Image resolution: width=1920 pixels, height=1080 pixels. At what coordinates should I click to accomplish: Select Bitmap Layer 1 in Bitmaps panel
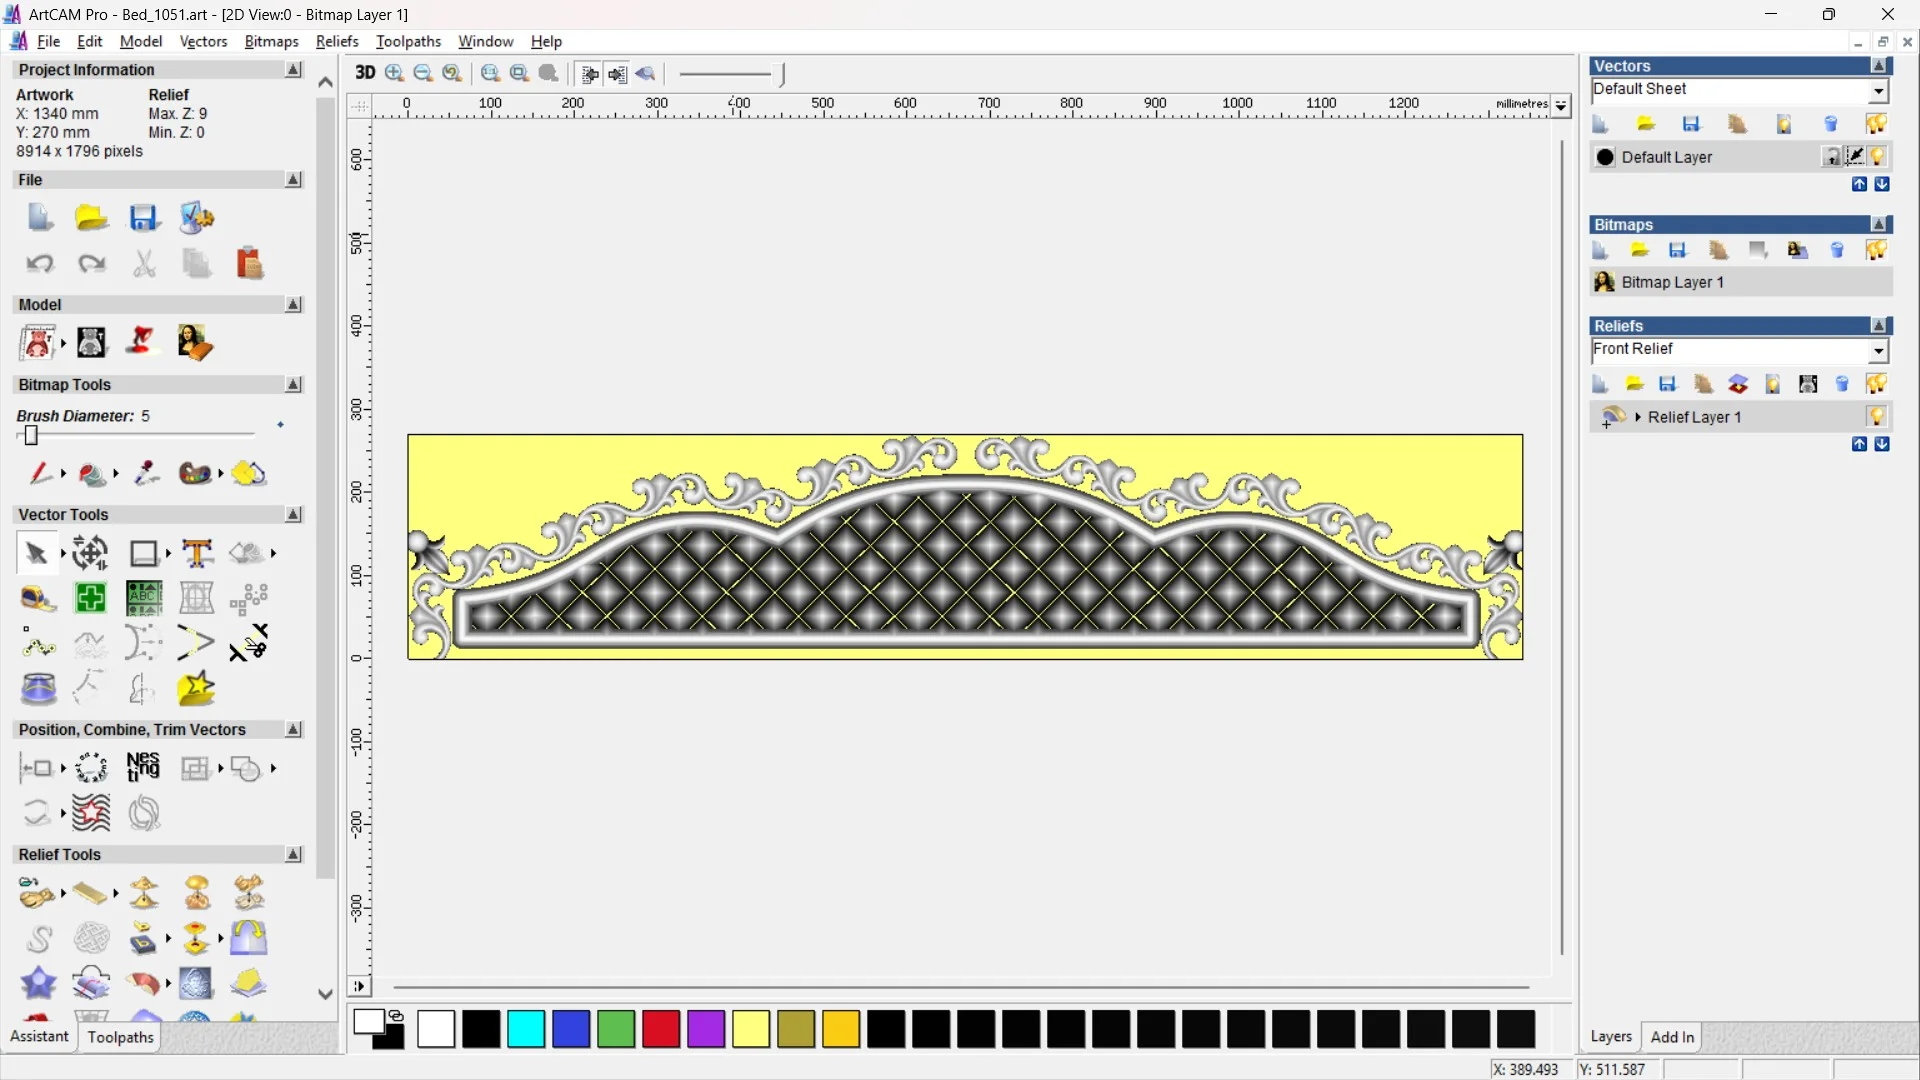pos(1672,282)
